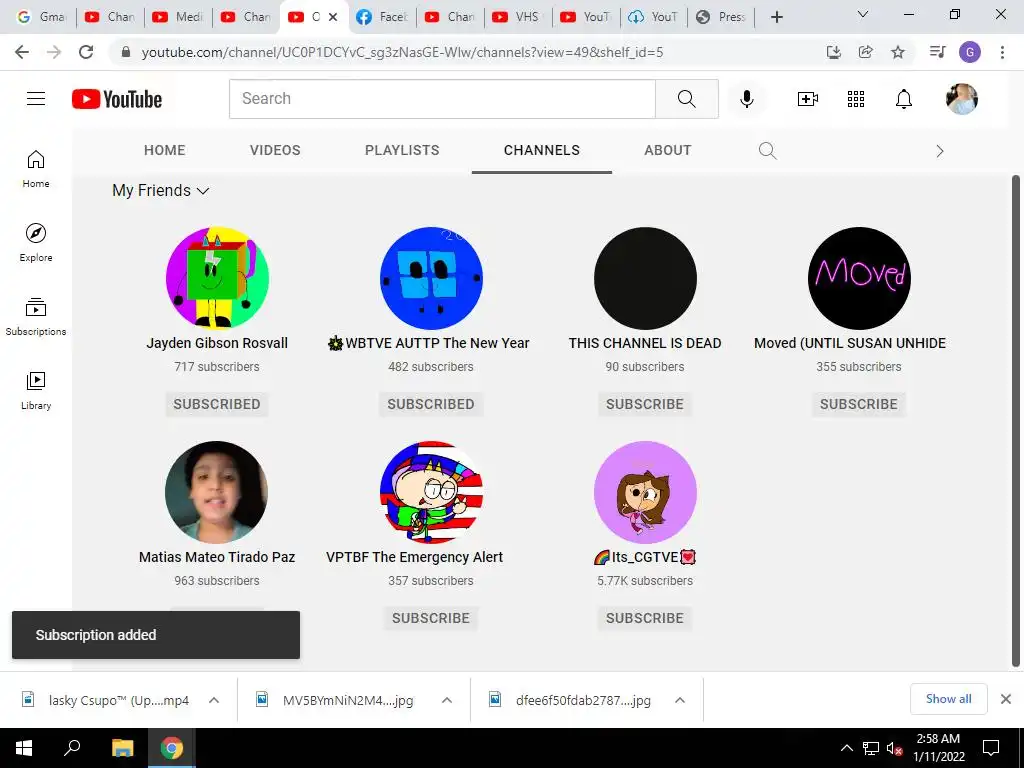Start voice search with microphone icon
This screenshot has width=1024, height=768.
point(746,99)
